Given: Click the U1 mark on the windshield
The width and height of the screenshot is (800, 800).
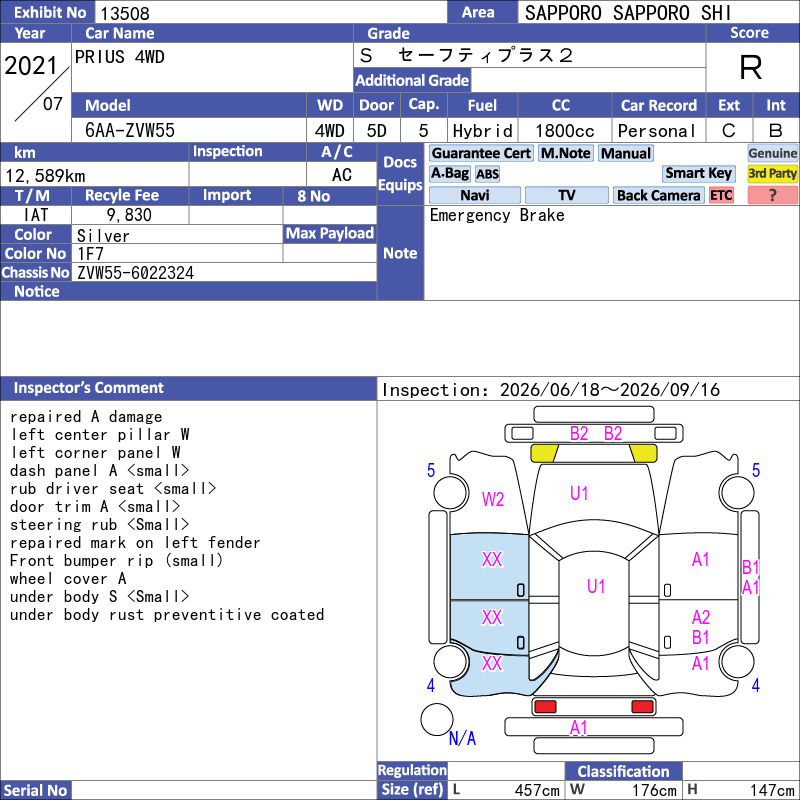Looking at the screenshot, I should pos(579,493).
